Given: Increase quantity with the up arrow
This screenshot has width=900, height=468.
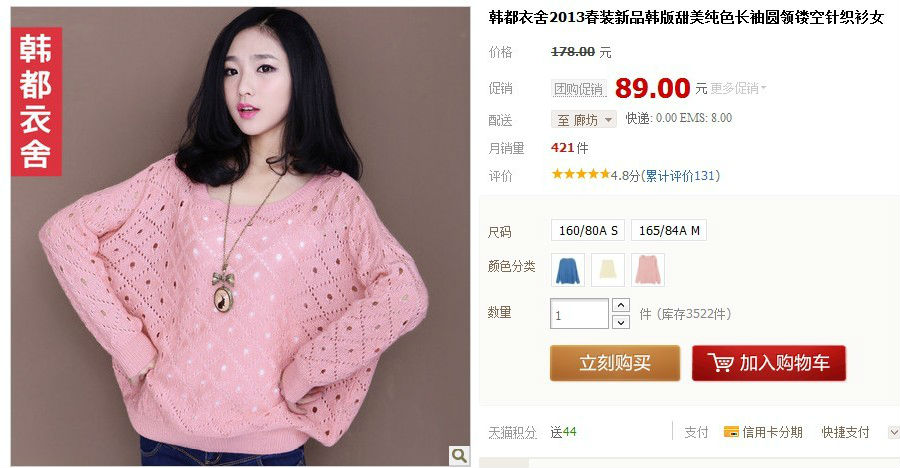Looking at the screenshot, I should click(620, 305).
